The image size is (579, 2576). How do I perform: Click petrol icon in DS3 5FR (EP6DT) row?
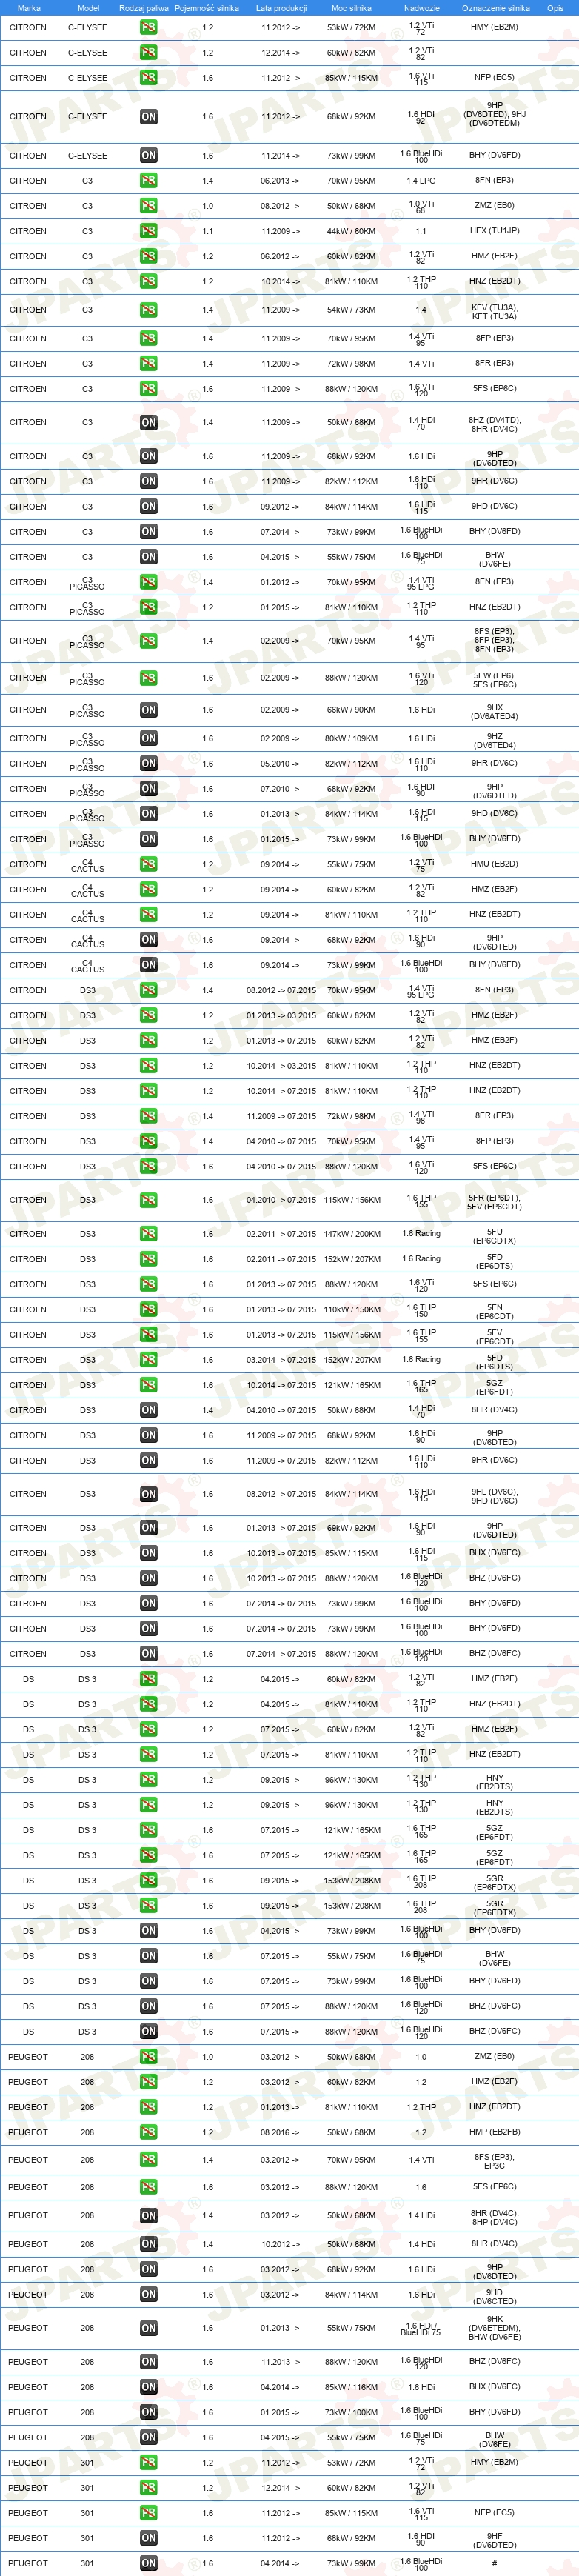[148, 1200]
